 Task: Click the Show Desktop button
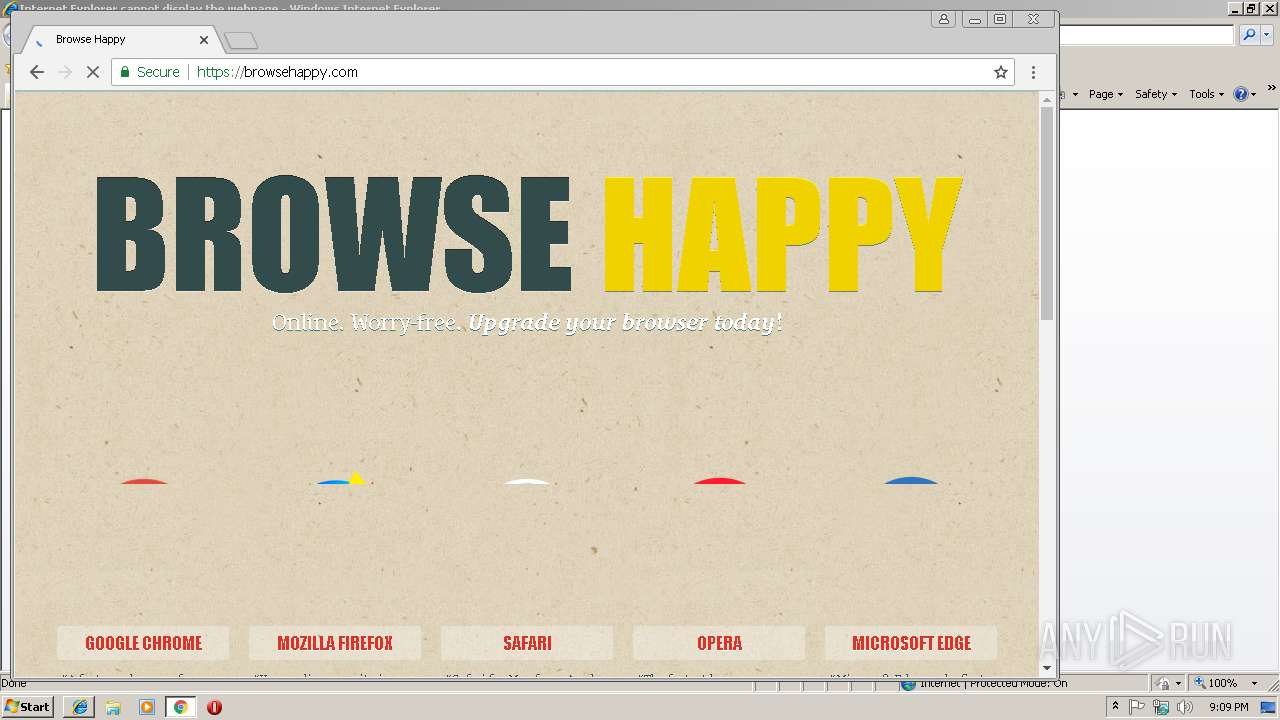(1269, 707)
